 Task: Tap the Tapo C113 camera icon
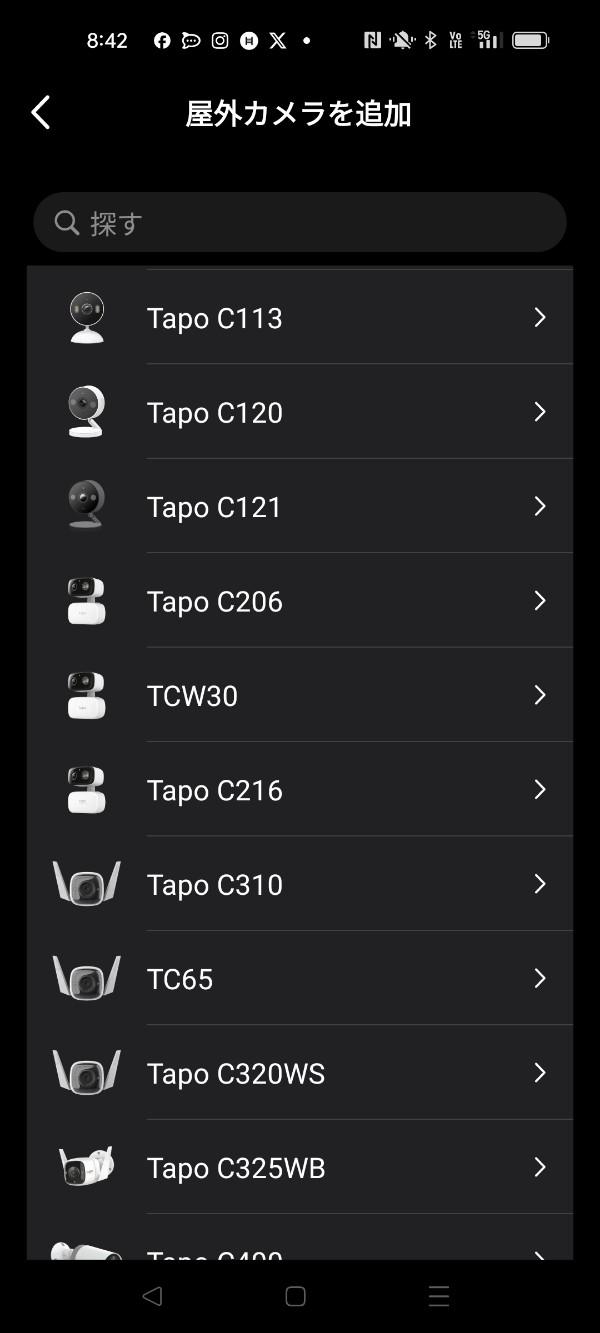point(87,318)
